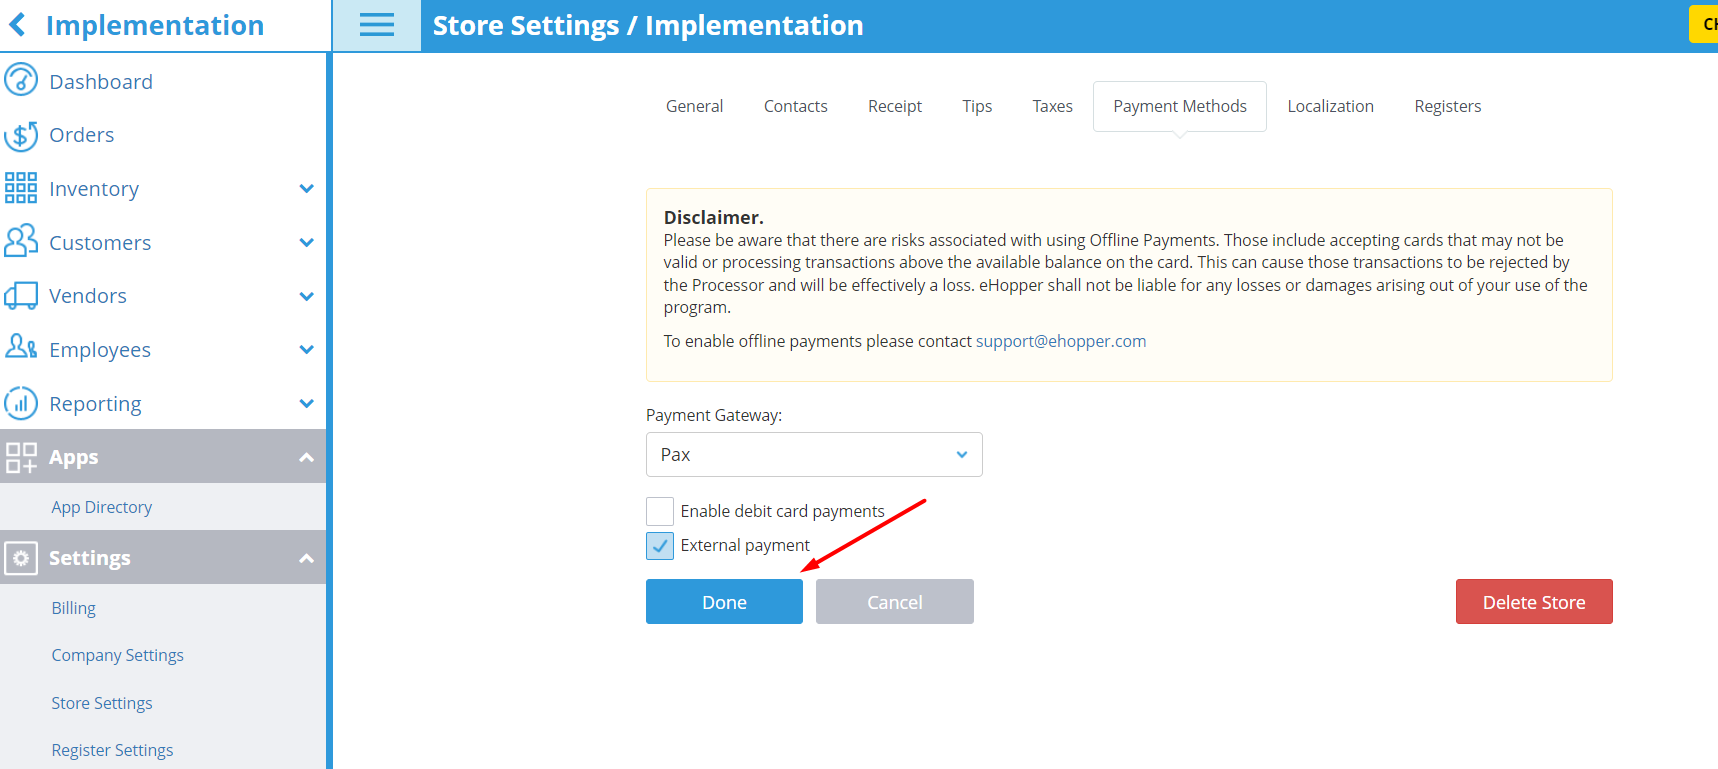Enable debit card payments checkbox

(x=660, y=511)
